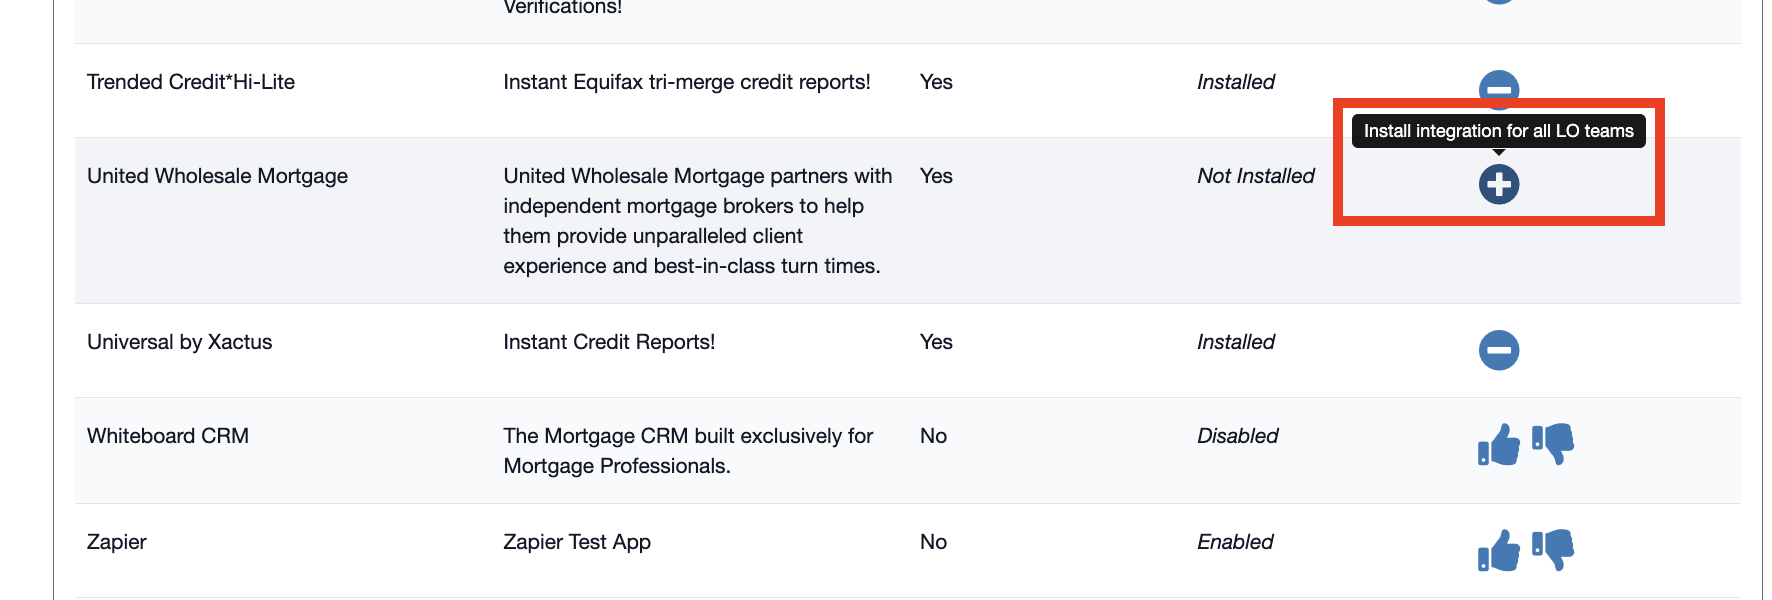Enable Whiteboard CRM with thumbs-up icon
Screen dimensions: 1772x600
point(1498,444)
